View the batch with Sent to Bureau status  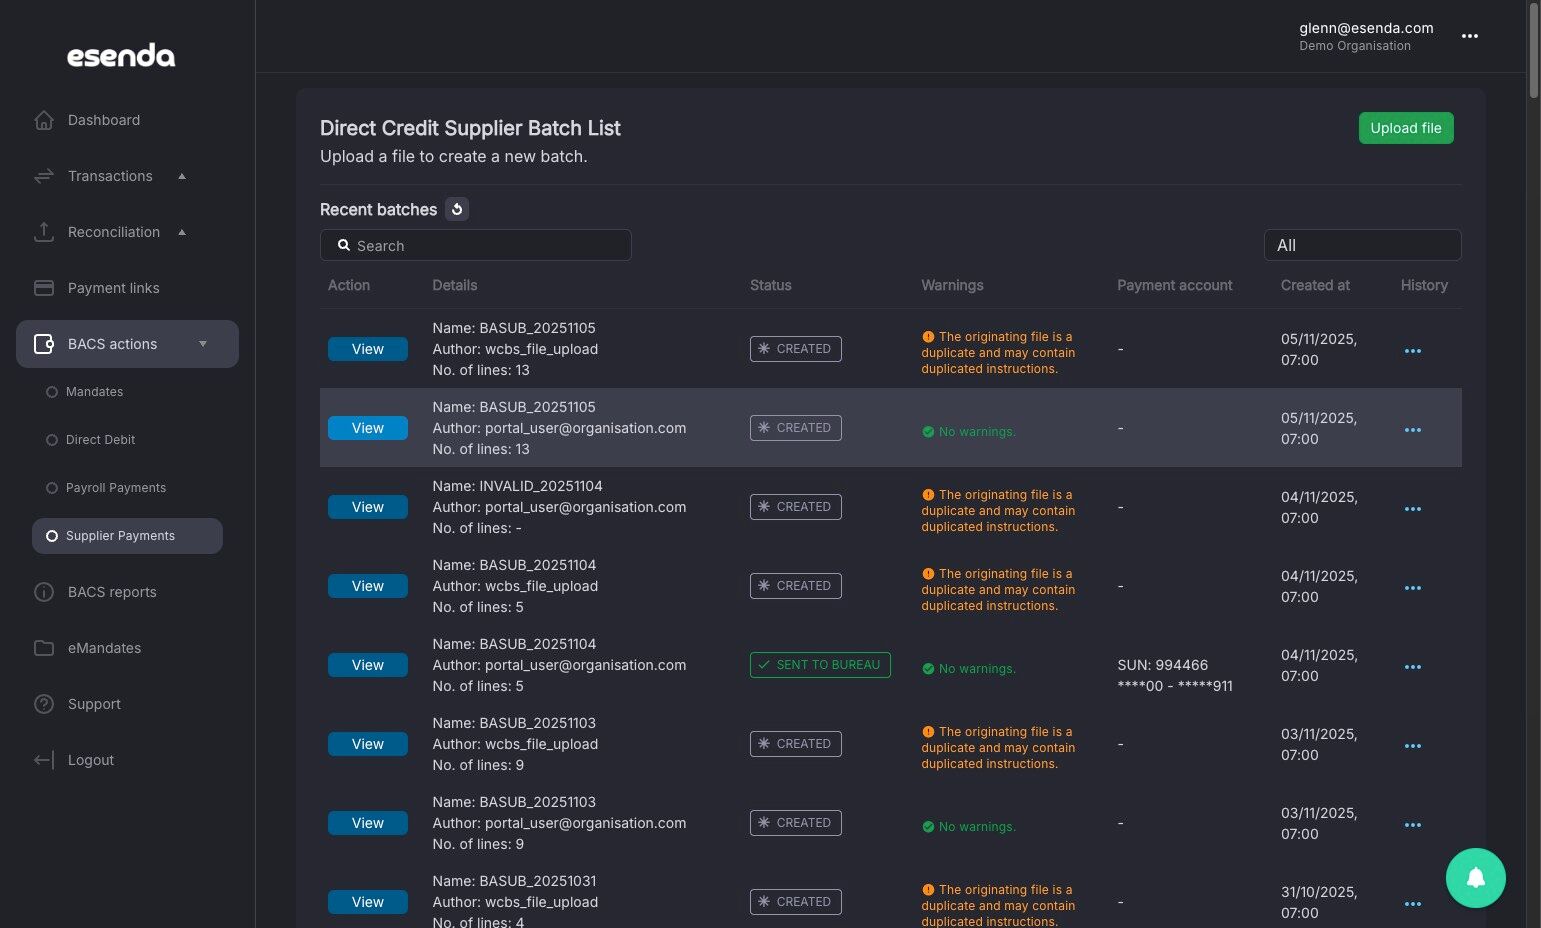coord(368,665)
